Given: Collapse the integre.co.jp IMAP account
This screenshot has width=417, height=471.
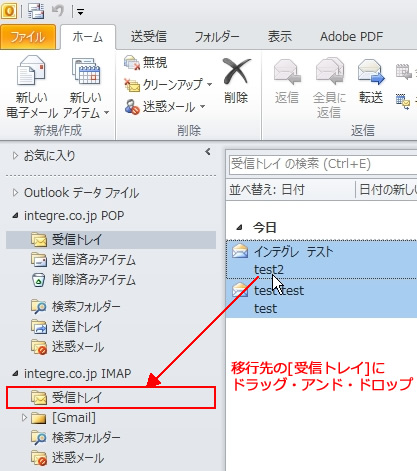Looking at the screenshot, I should tap(15, 374).
